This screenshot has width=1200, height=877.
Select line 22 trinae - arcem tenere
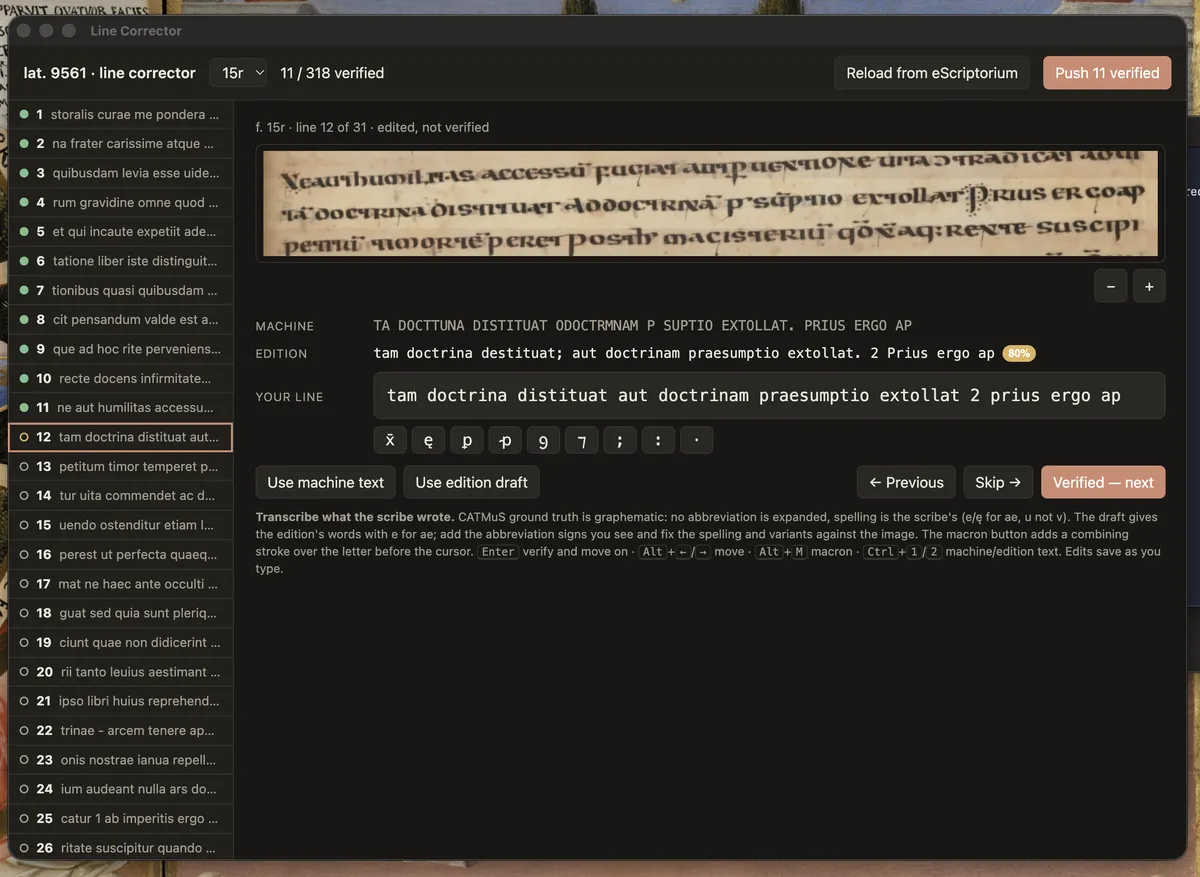point(120,730)
